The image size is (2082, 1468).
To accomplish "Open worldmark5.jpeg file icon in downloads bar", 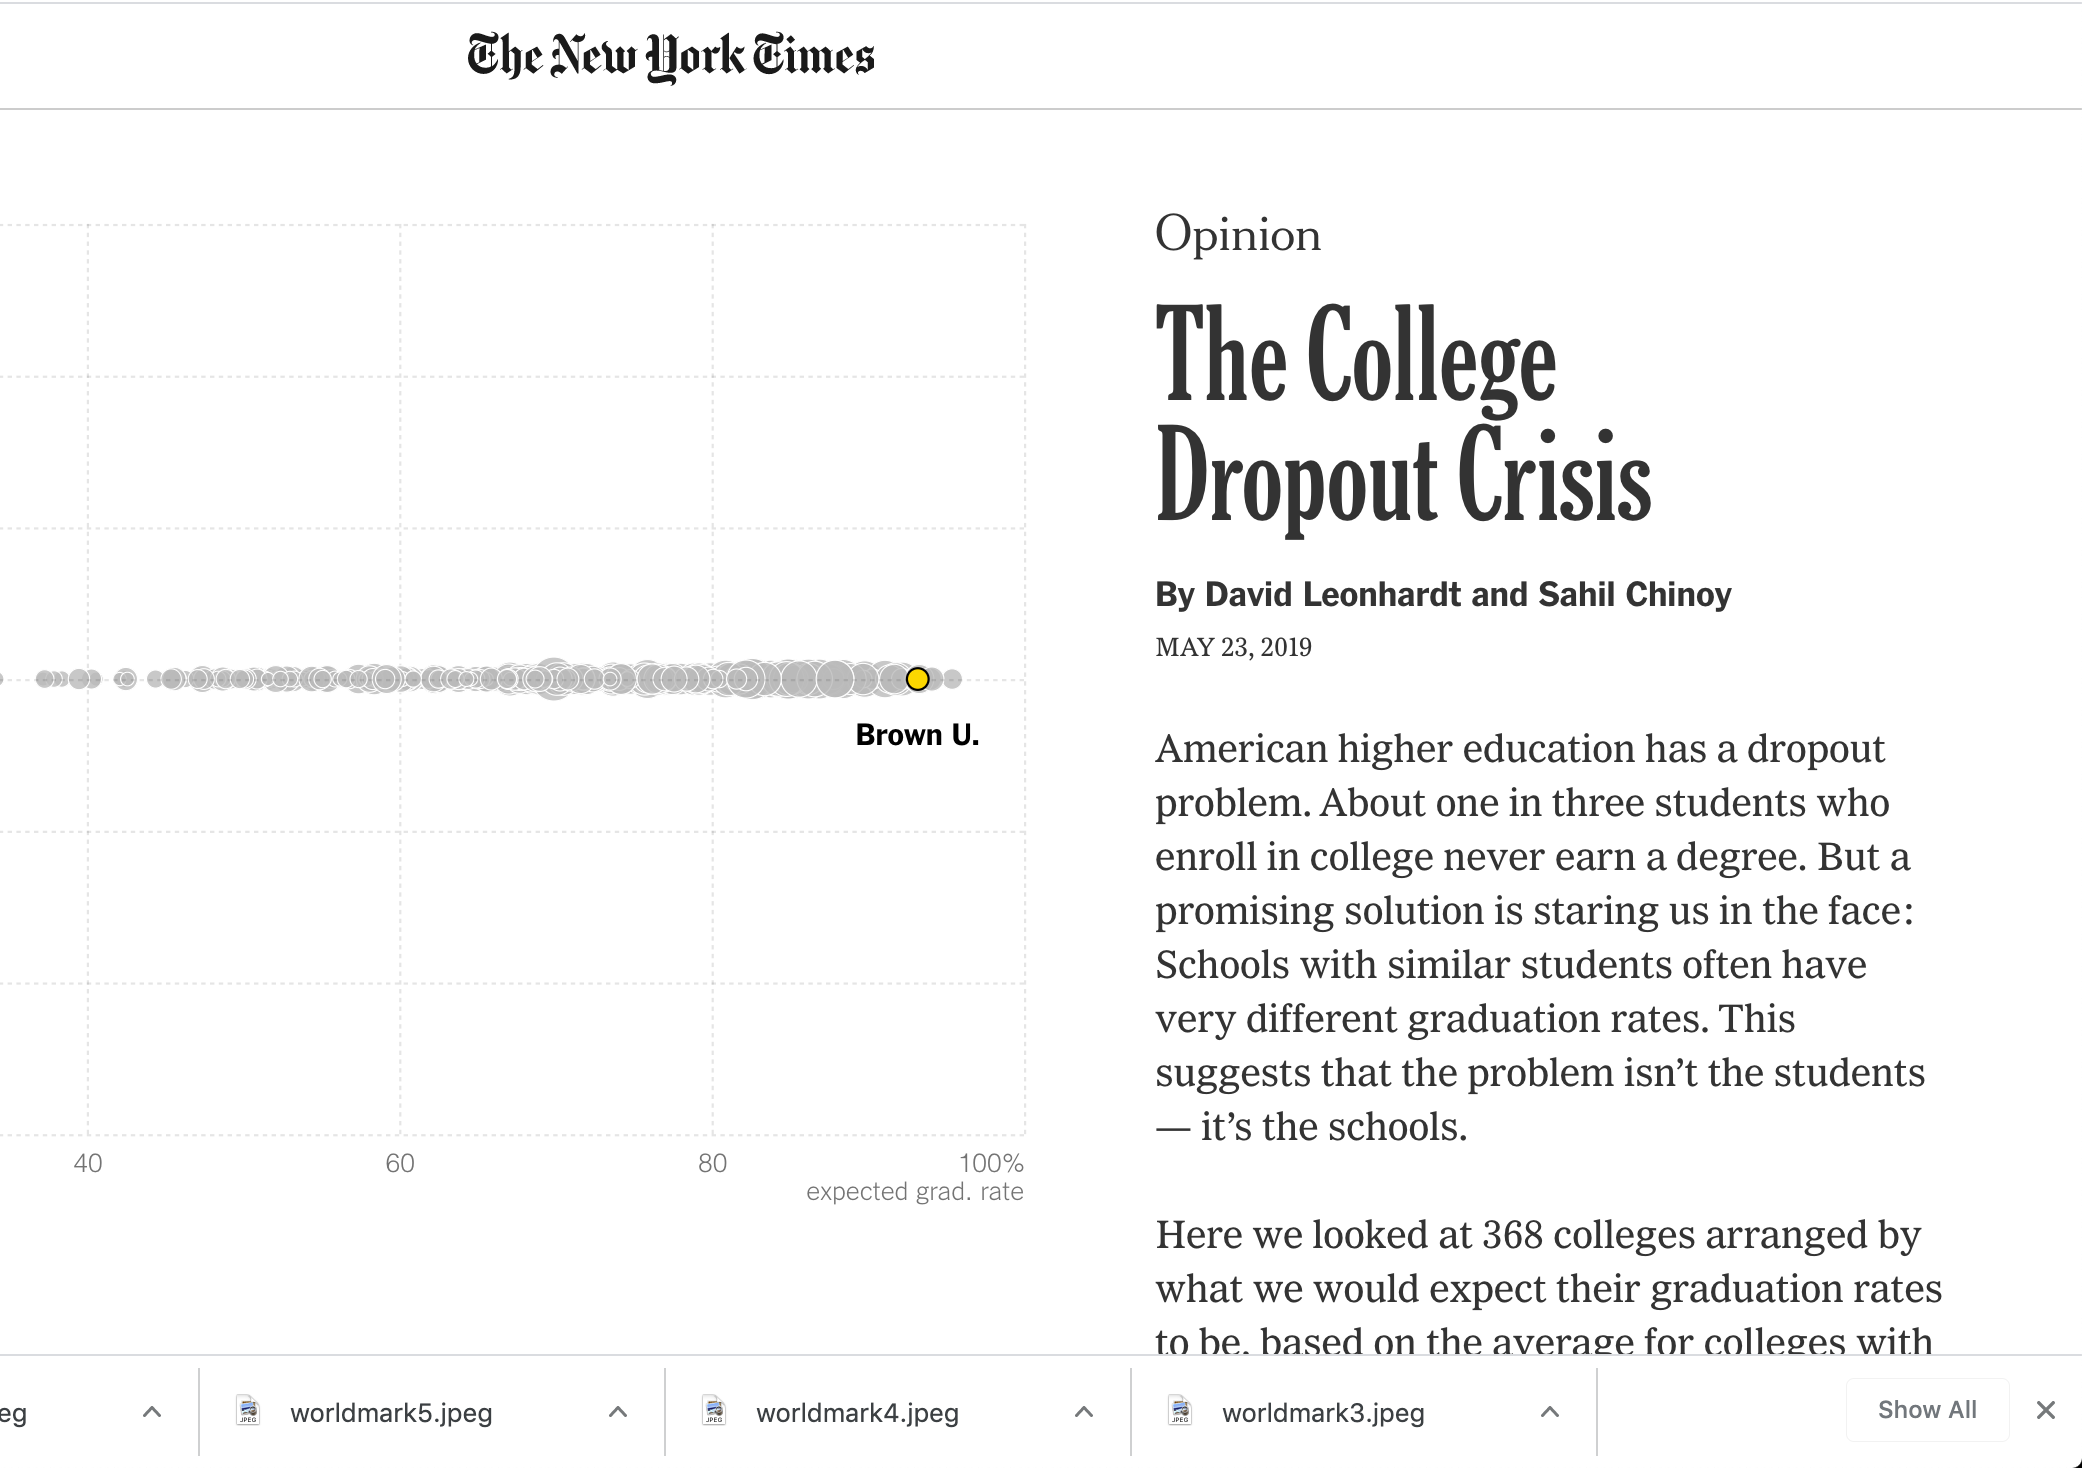I will 248,1411.
